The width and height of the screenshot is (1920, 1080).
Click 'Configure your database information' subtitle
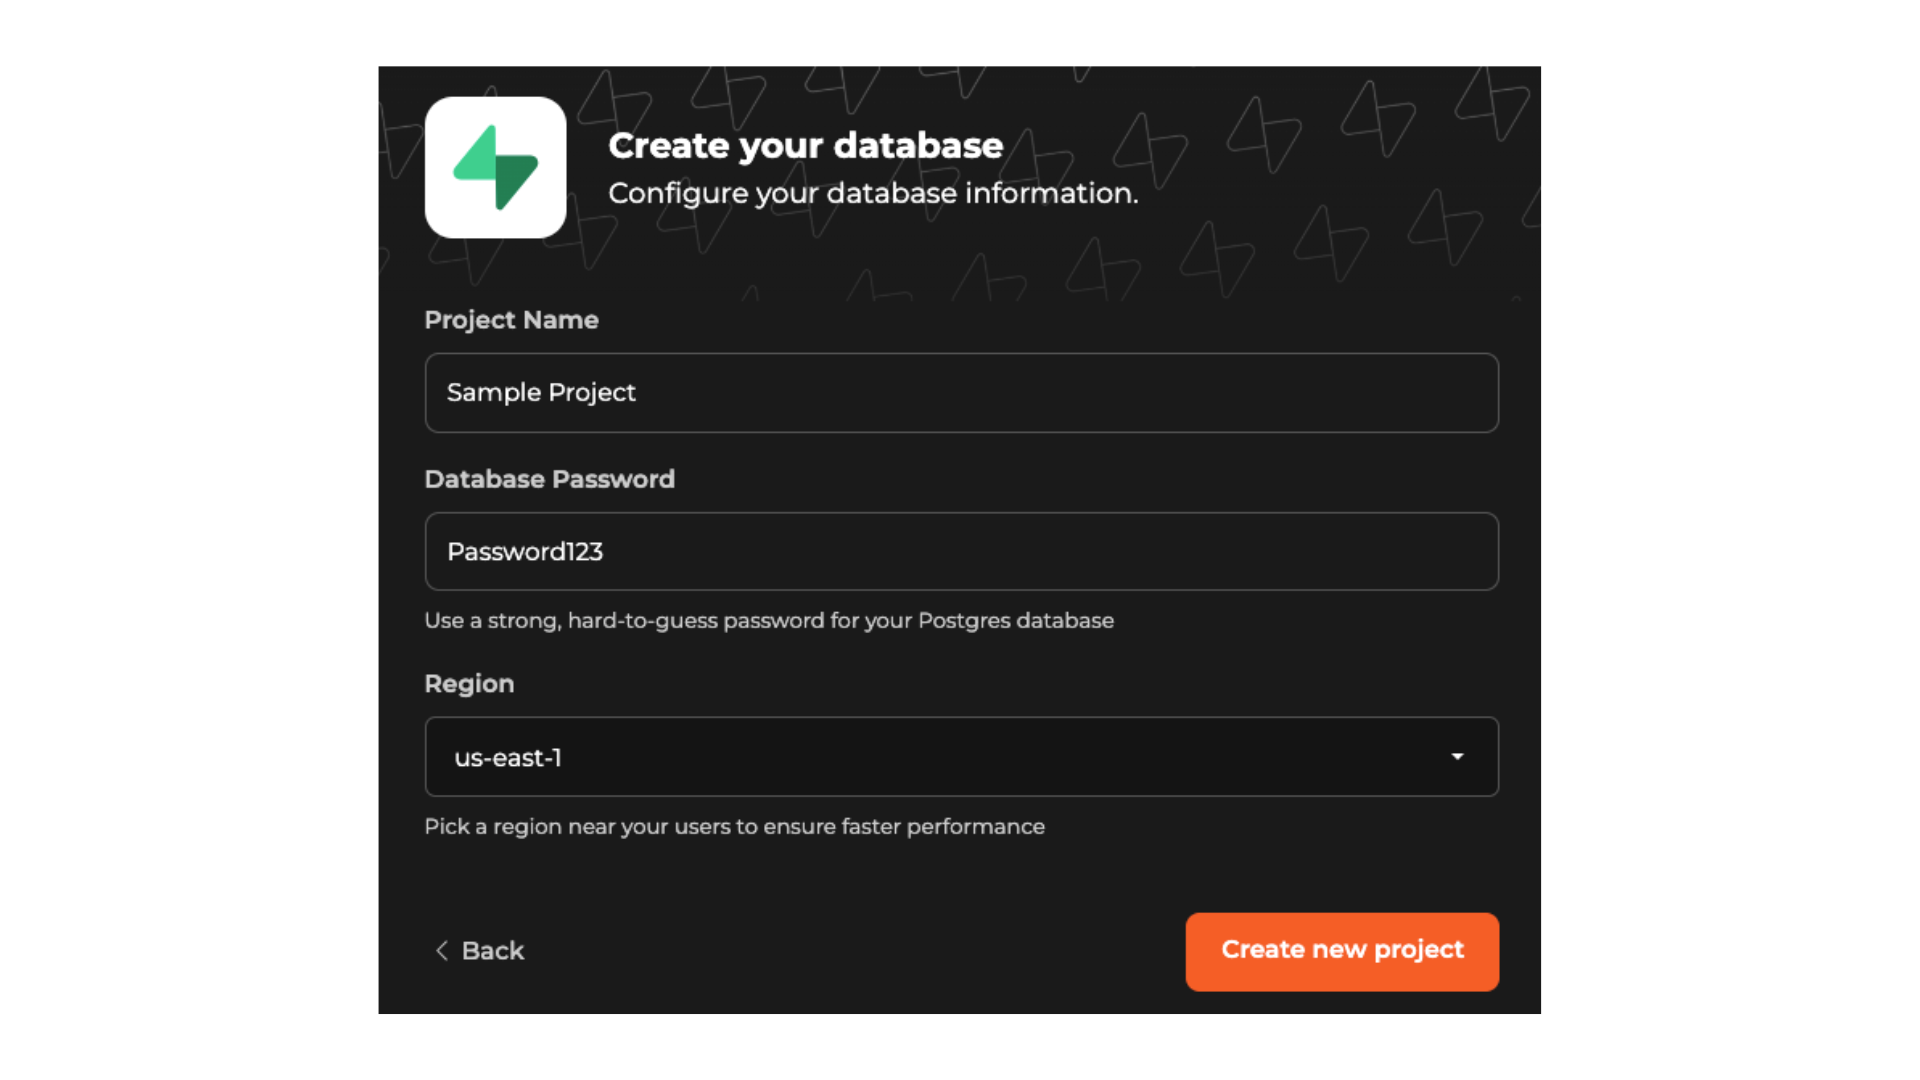click(x=873, y=193)
